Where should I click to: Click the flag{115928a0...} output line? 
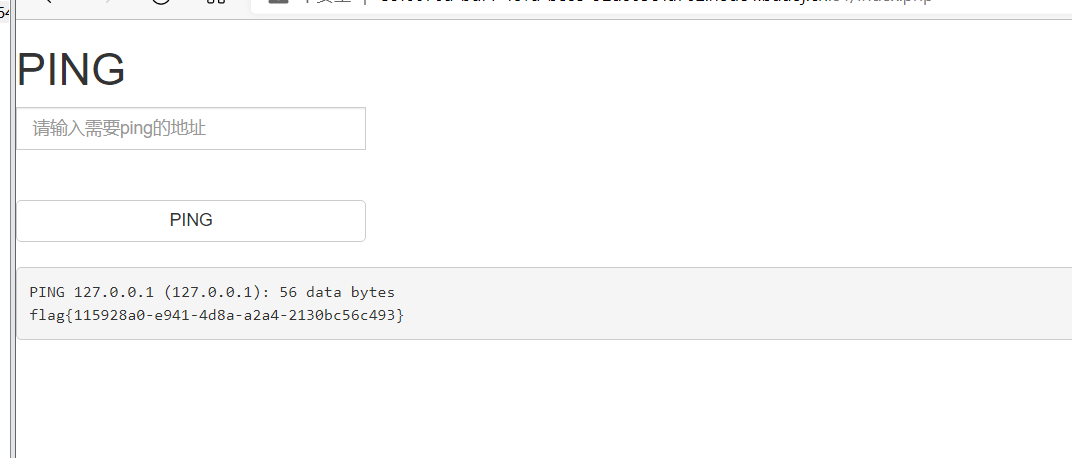pyautogui.click(x=217, y=315)
